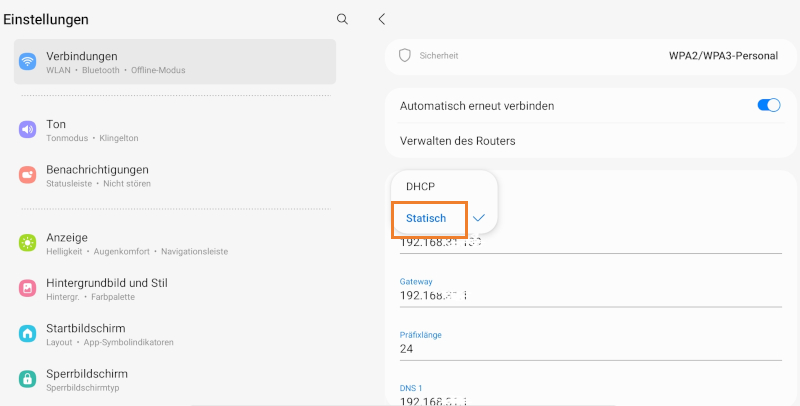
Task: Click the Sicherheit label
Action: pos(439,56)
